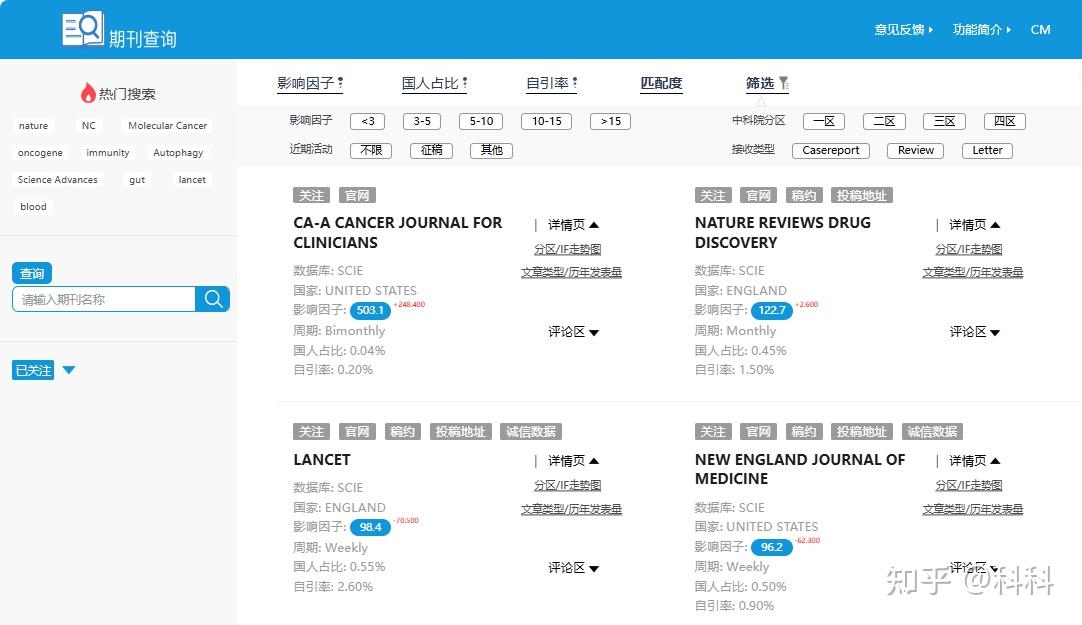
Task: Open 官网 for CA-A Cancer Journal
Action: point(357,195)
